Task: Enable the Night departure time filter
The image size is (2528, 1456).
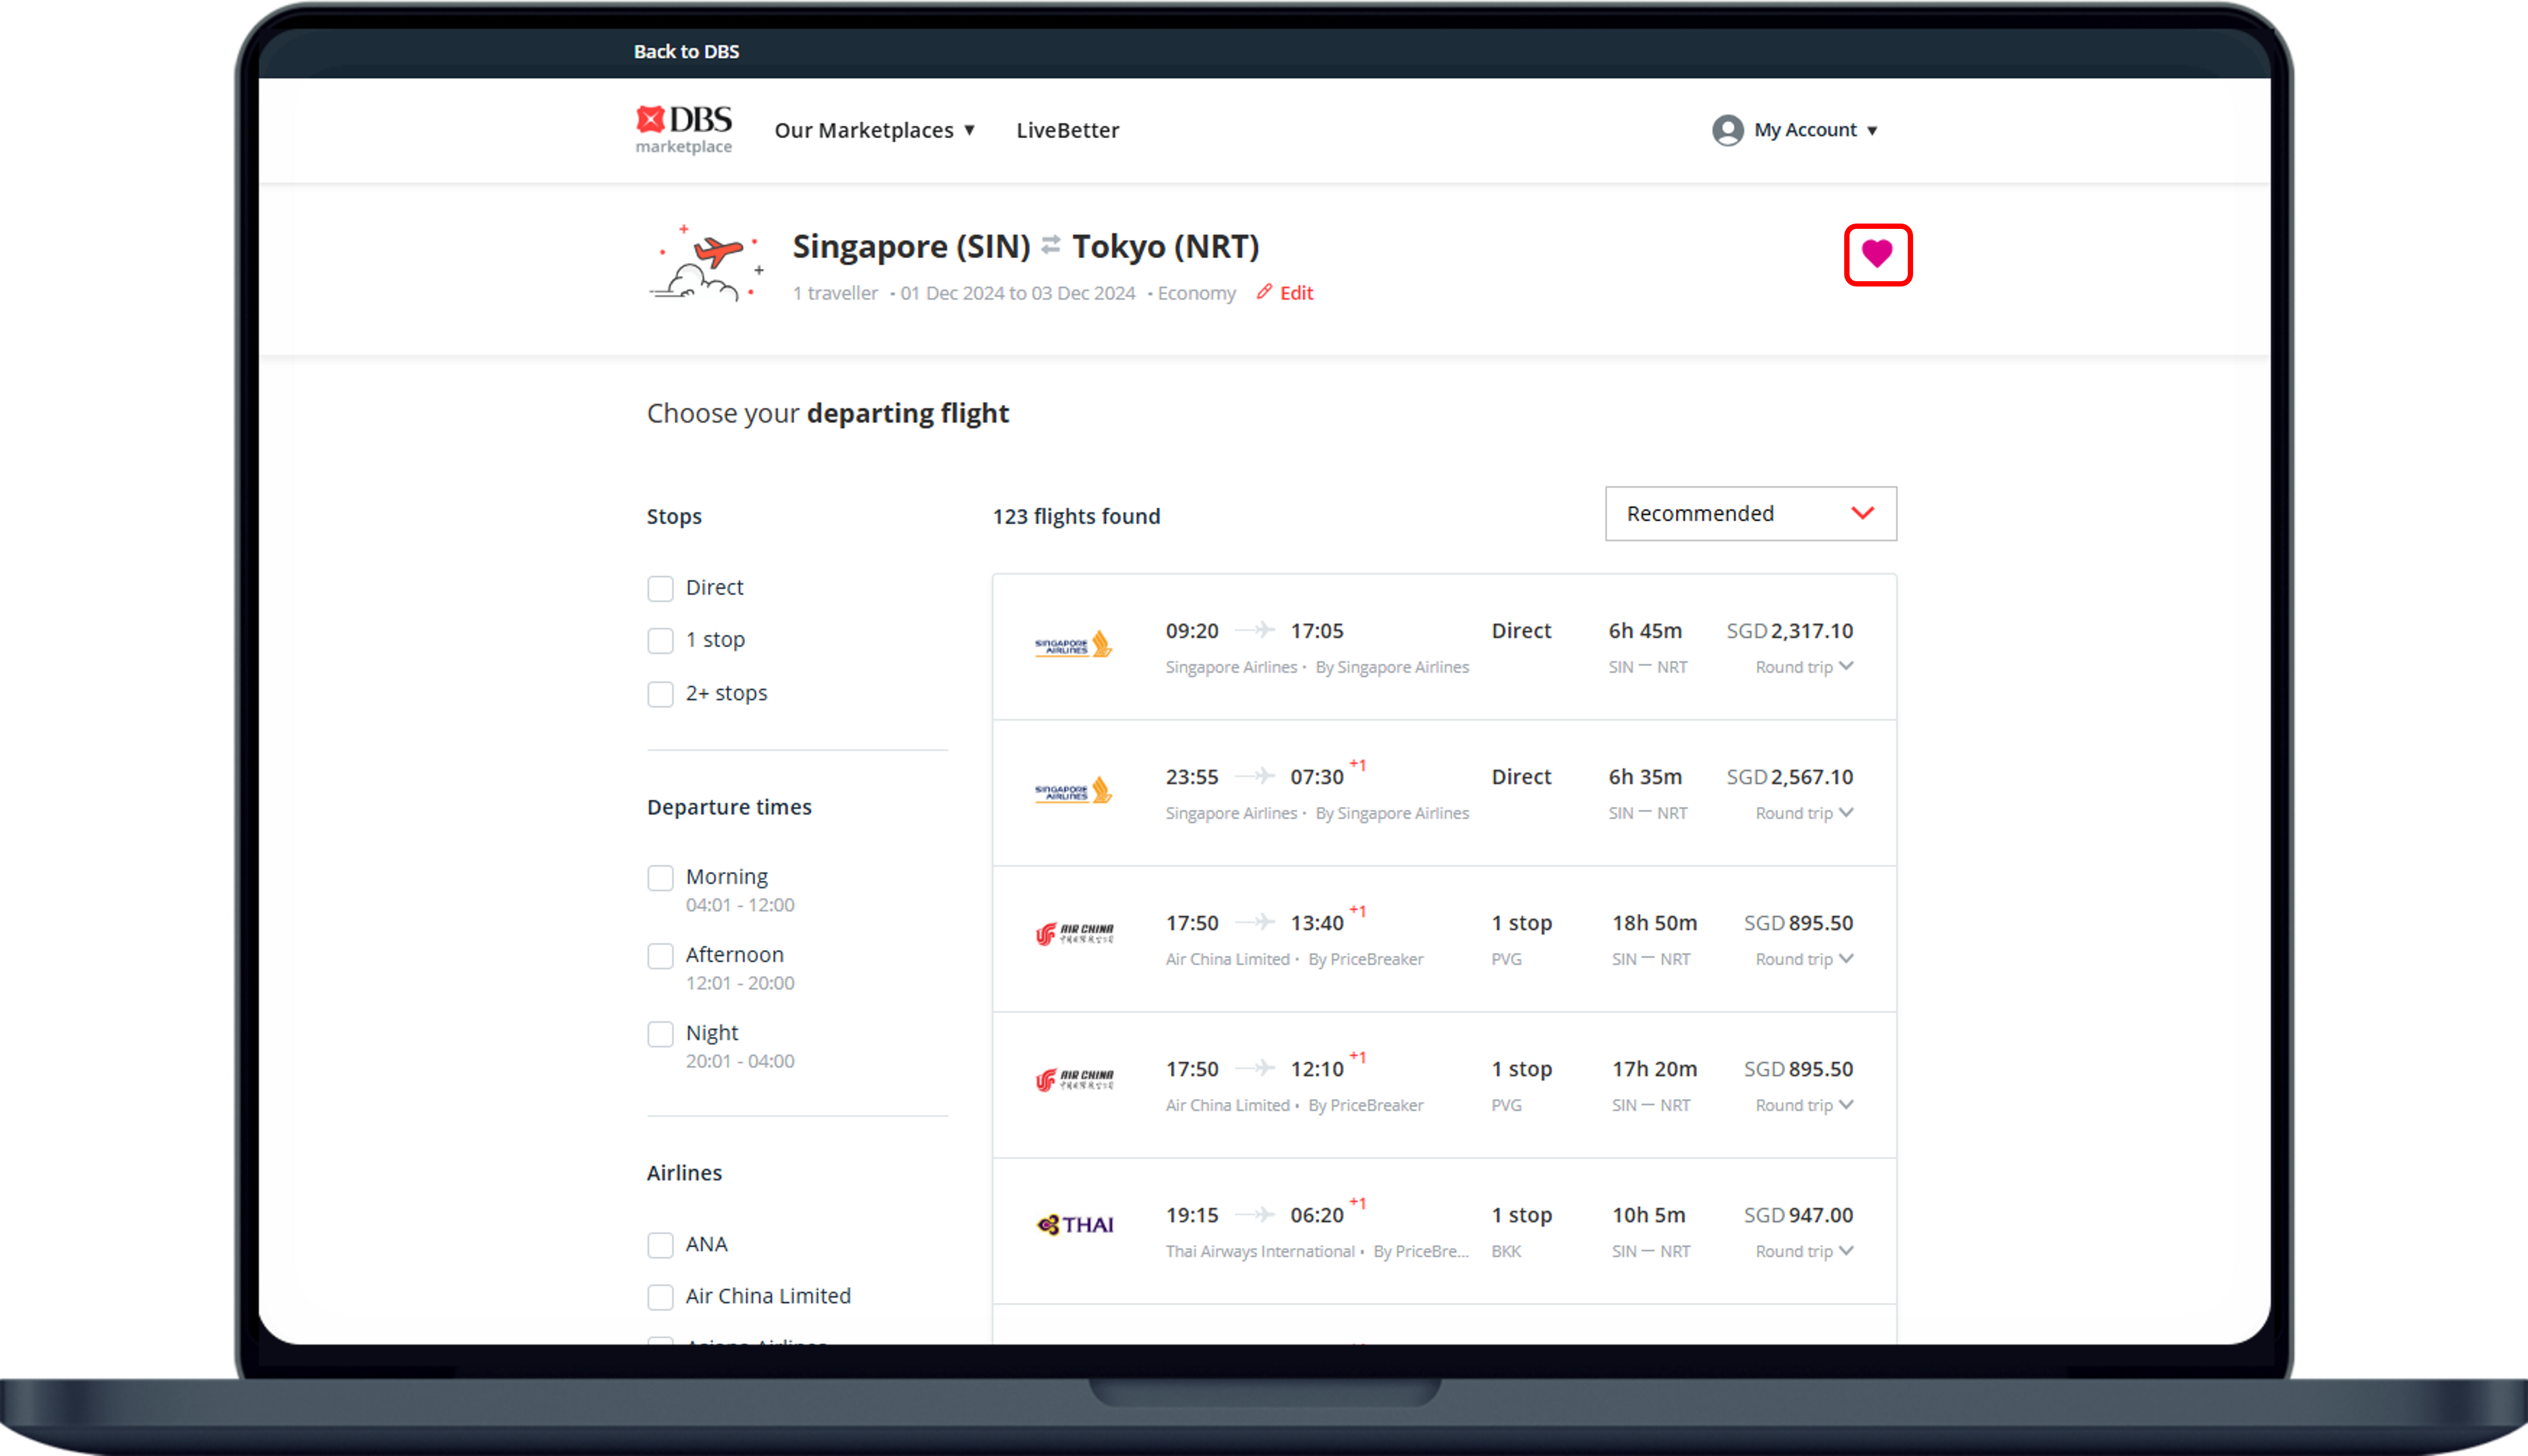Action: [x=660, y=1034]
